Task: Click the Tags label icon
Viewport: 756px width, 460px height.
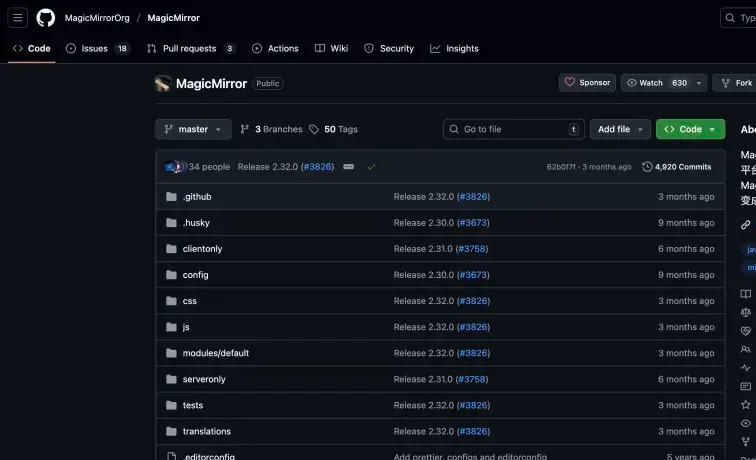Action: coord(314,129)
